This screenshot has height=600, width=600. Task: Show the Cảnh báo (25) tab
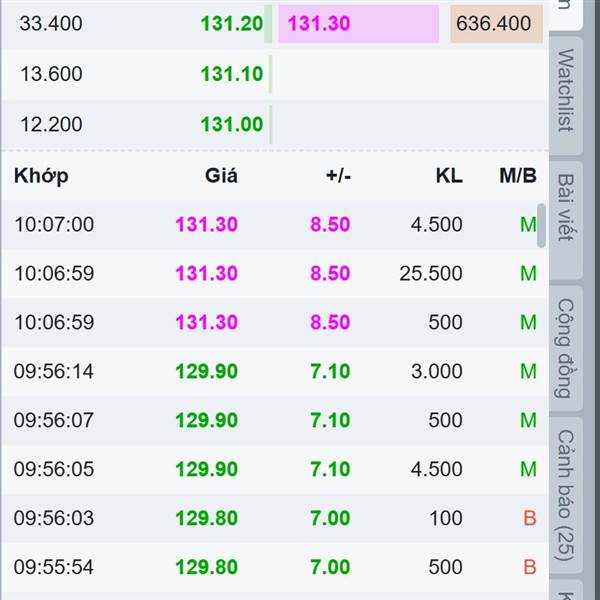[x=566, y=495]
